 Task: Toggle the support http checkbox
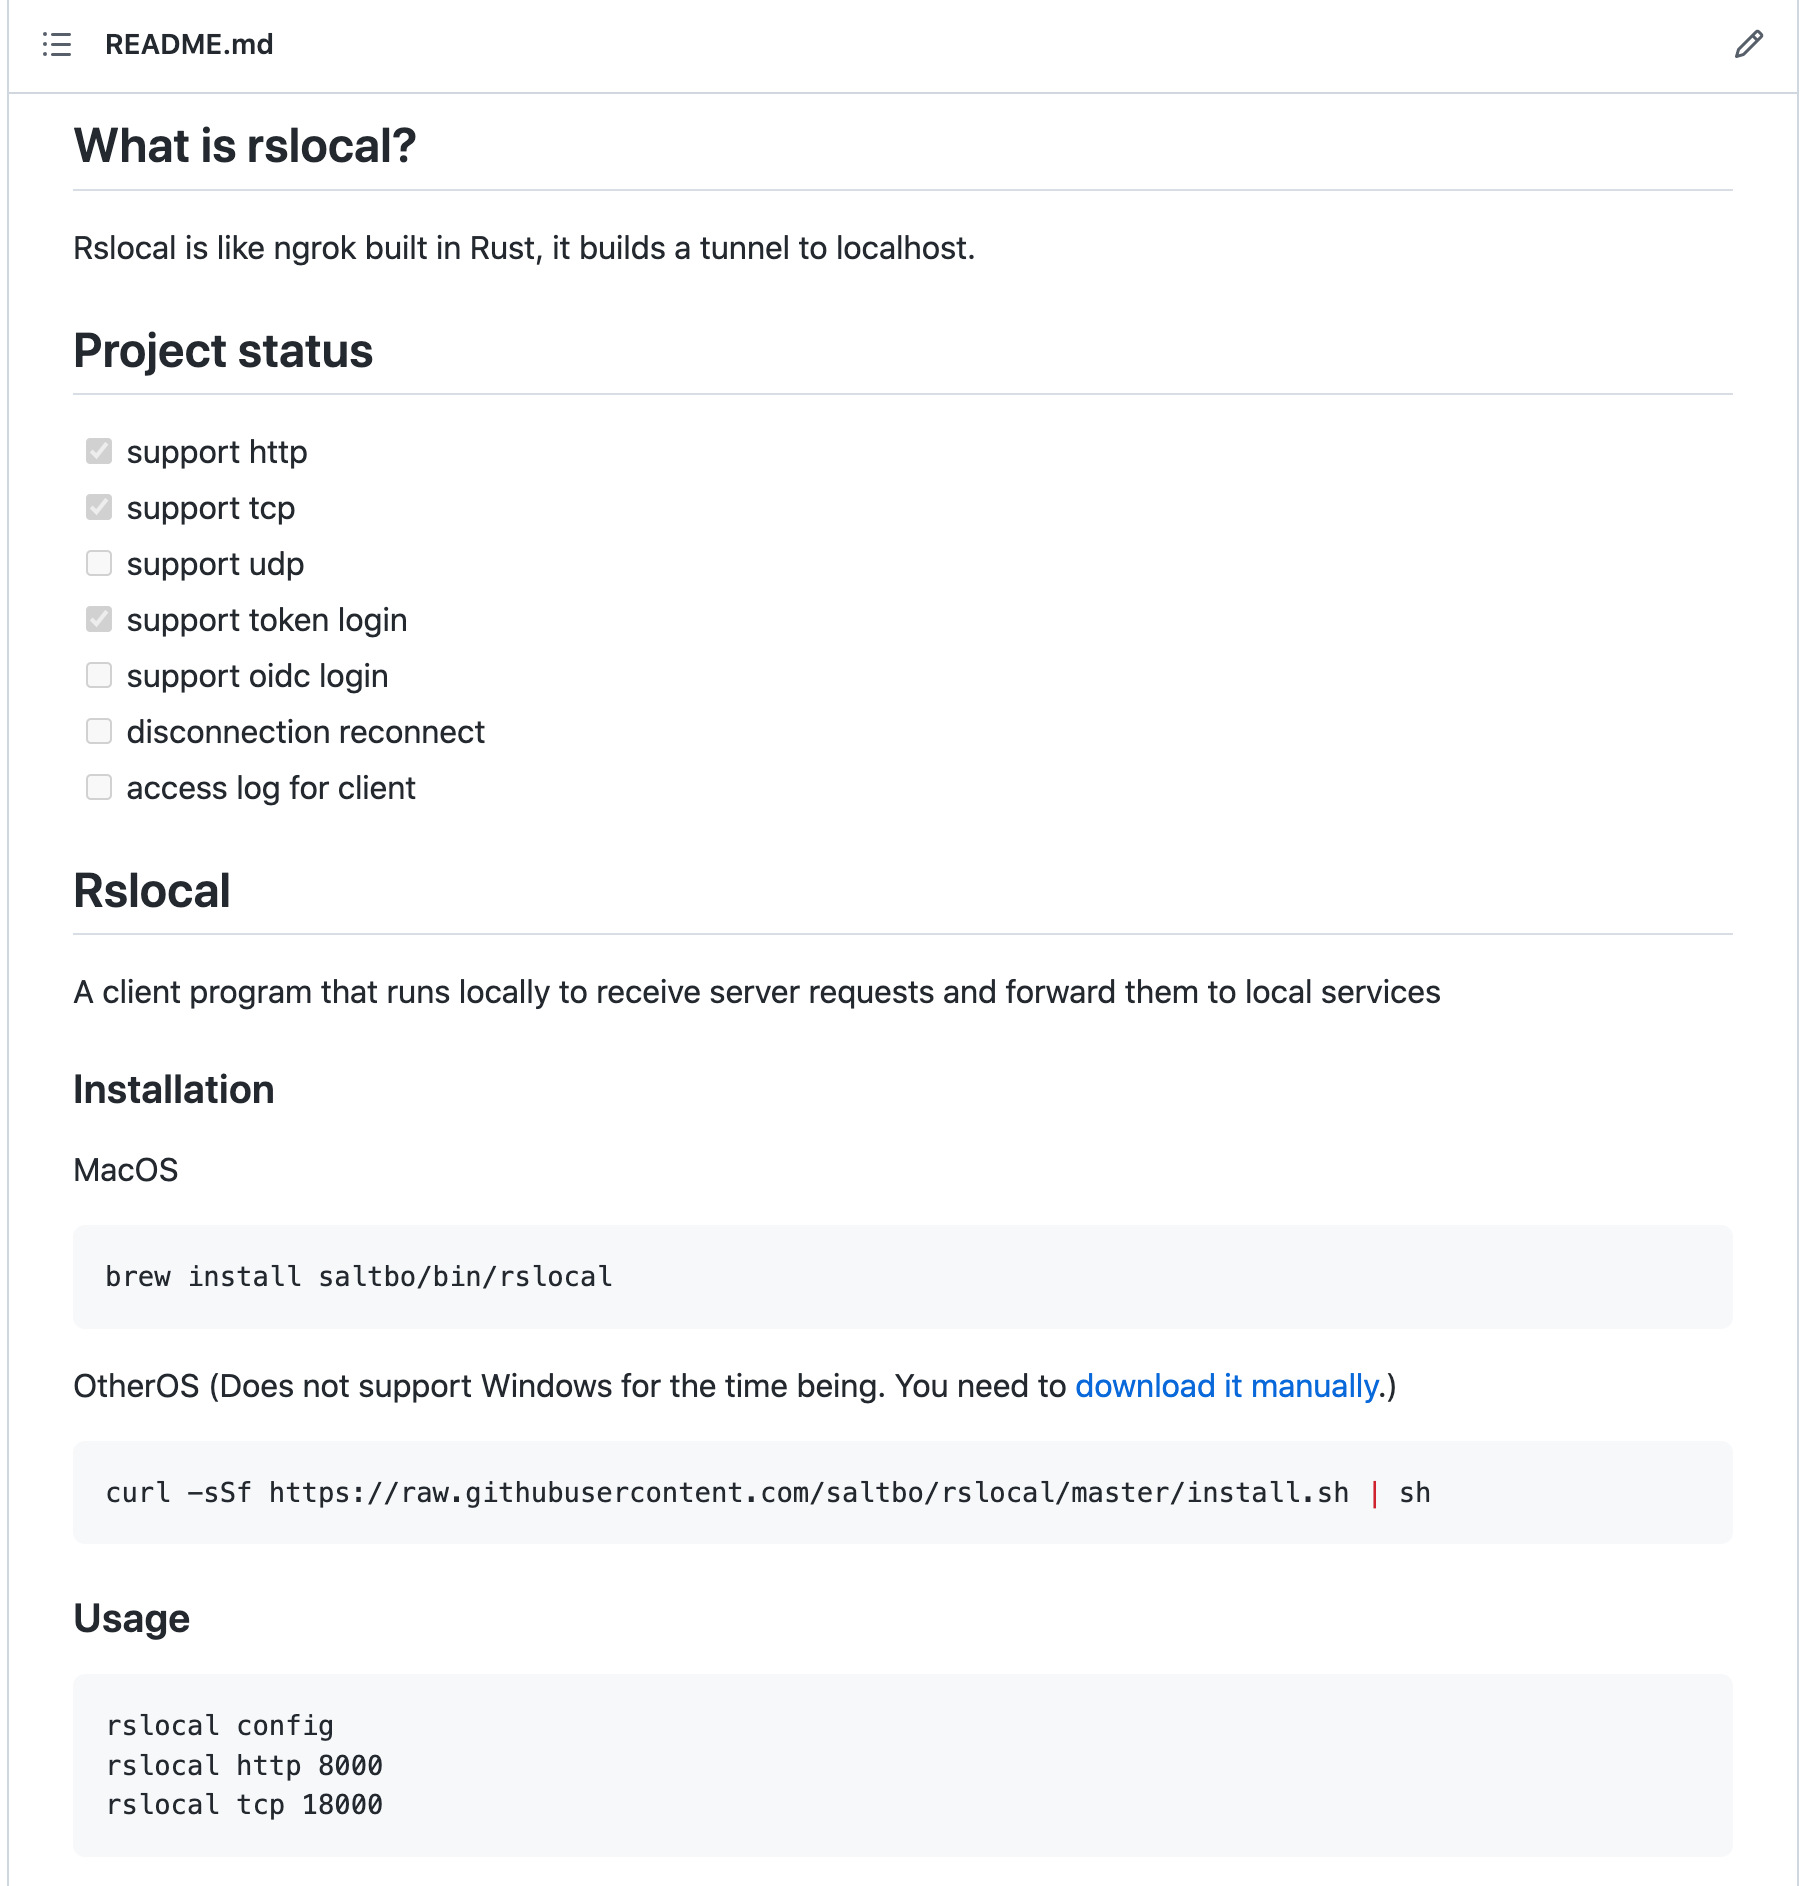[x=99, y=451]
